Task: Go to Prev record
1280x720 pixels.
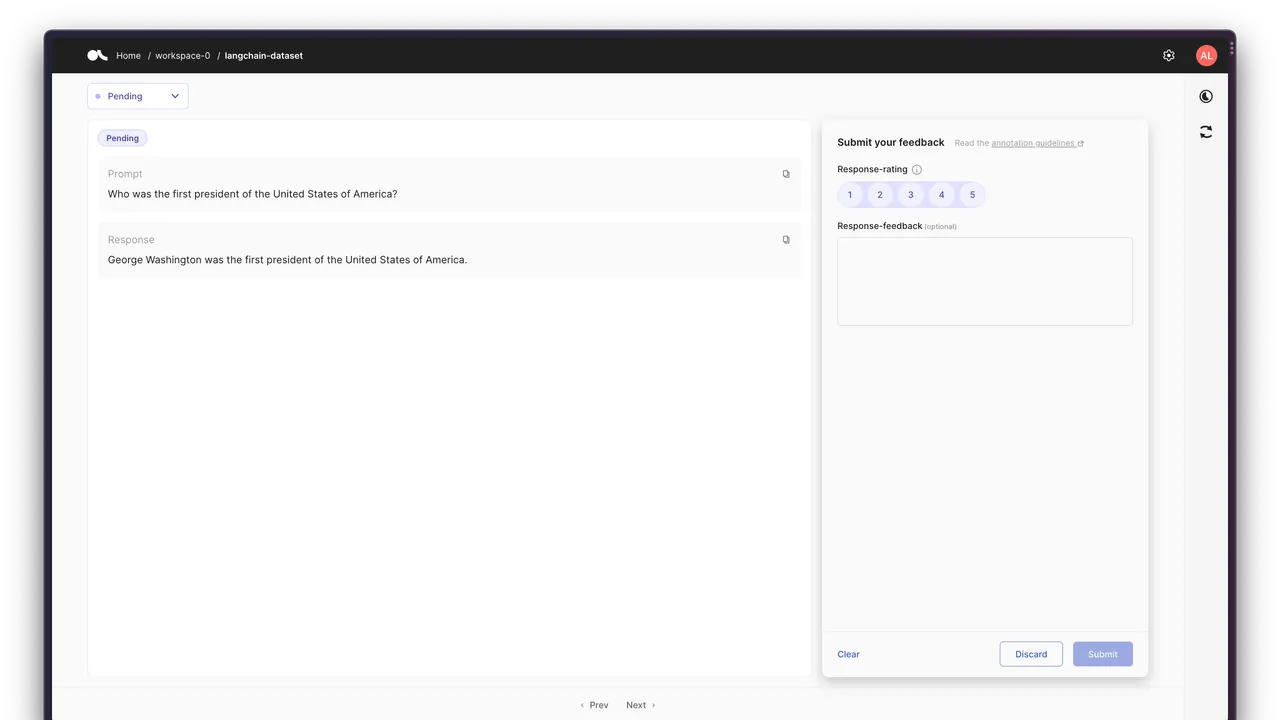Action: tap(594, 705)
